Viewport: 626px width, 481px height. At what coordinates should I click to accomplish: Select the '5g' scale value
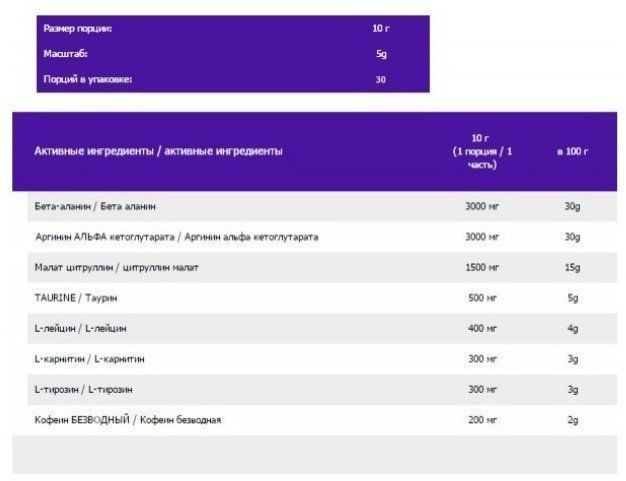click(x=381, y=54)
